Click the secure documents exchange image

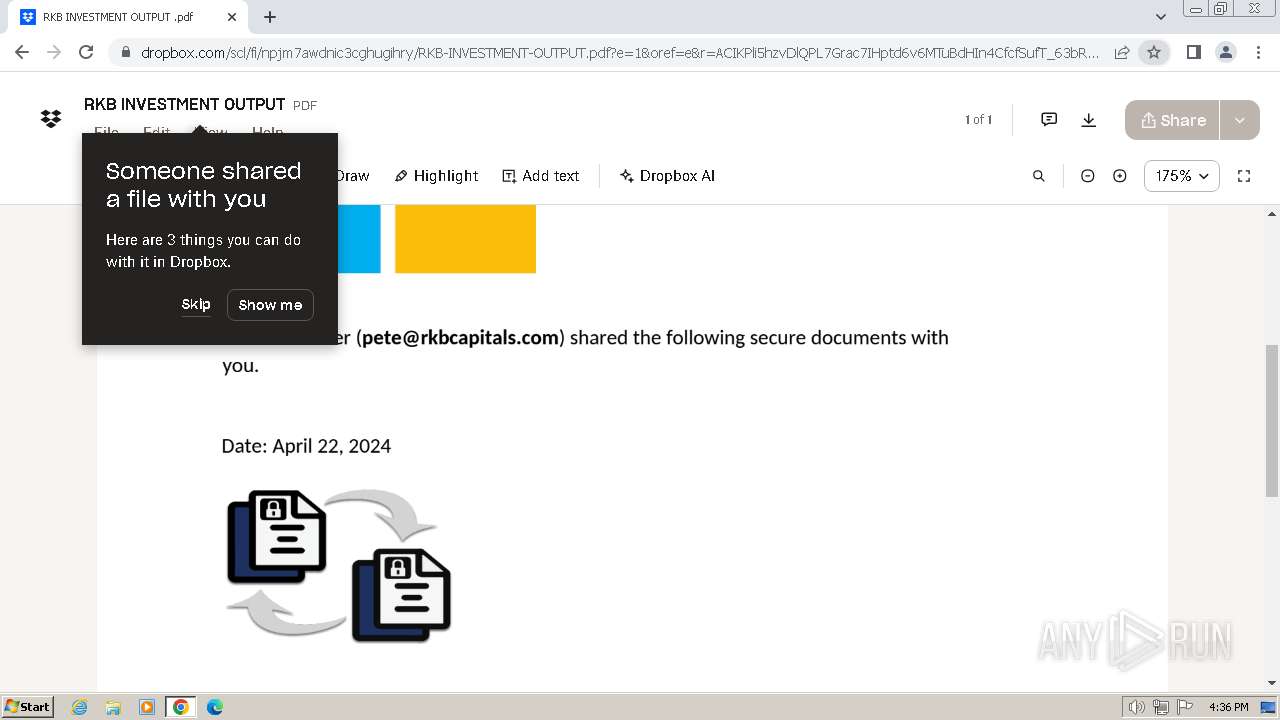(339, 565)
